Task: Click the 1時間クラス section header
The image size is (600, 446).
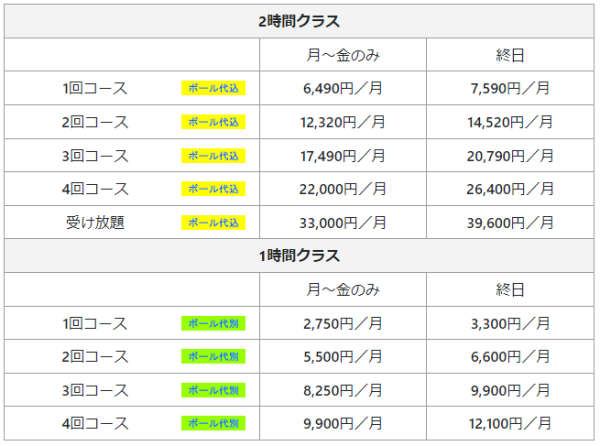Action: point(300,255)
